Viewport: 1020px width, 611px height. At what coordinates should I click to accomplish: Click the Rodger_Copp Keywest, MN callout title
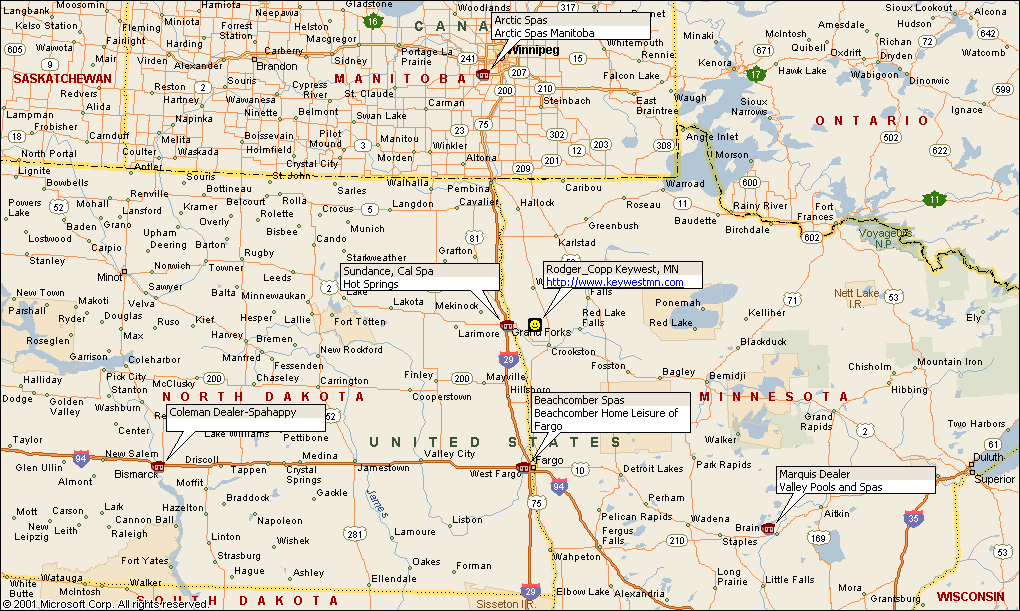(x=612, y=269)
